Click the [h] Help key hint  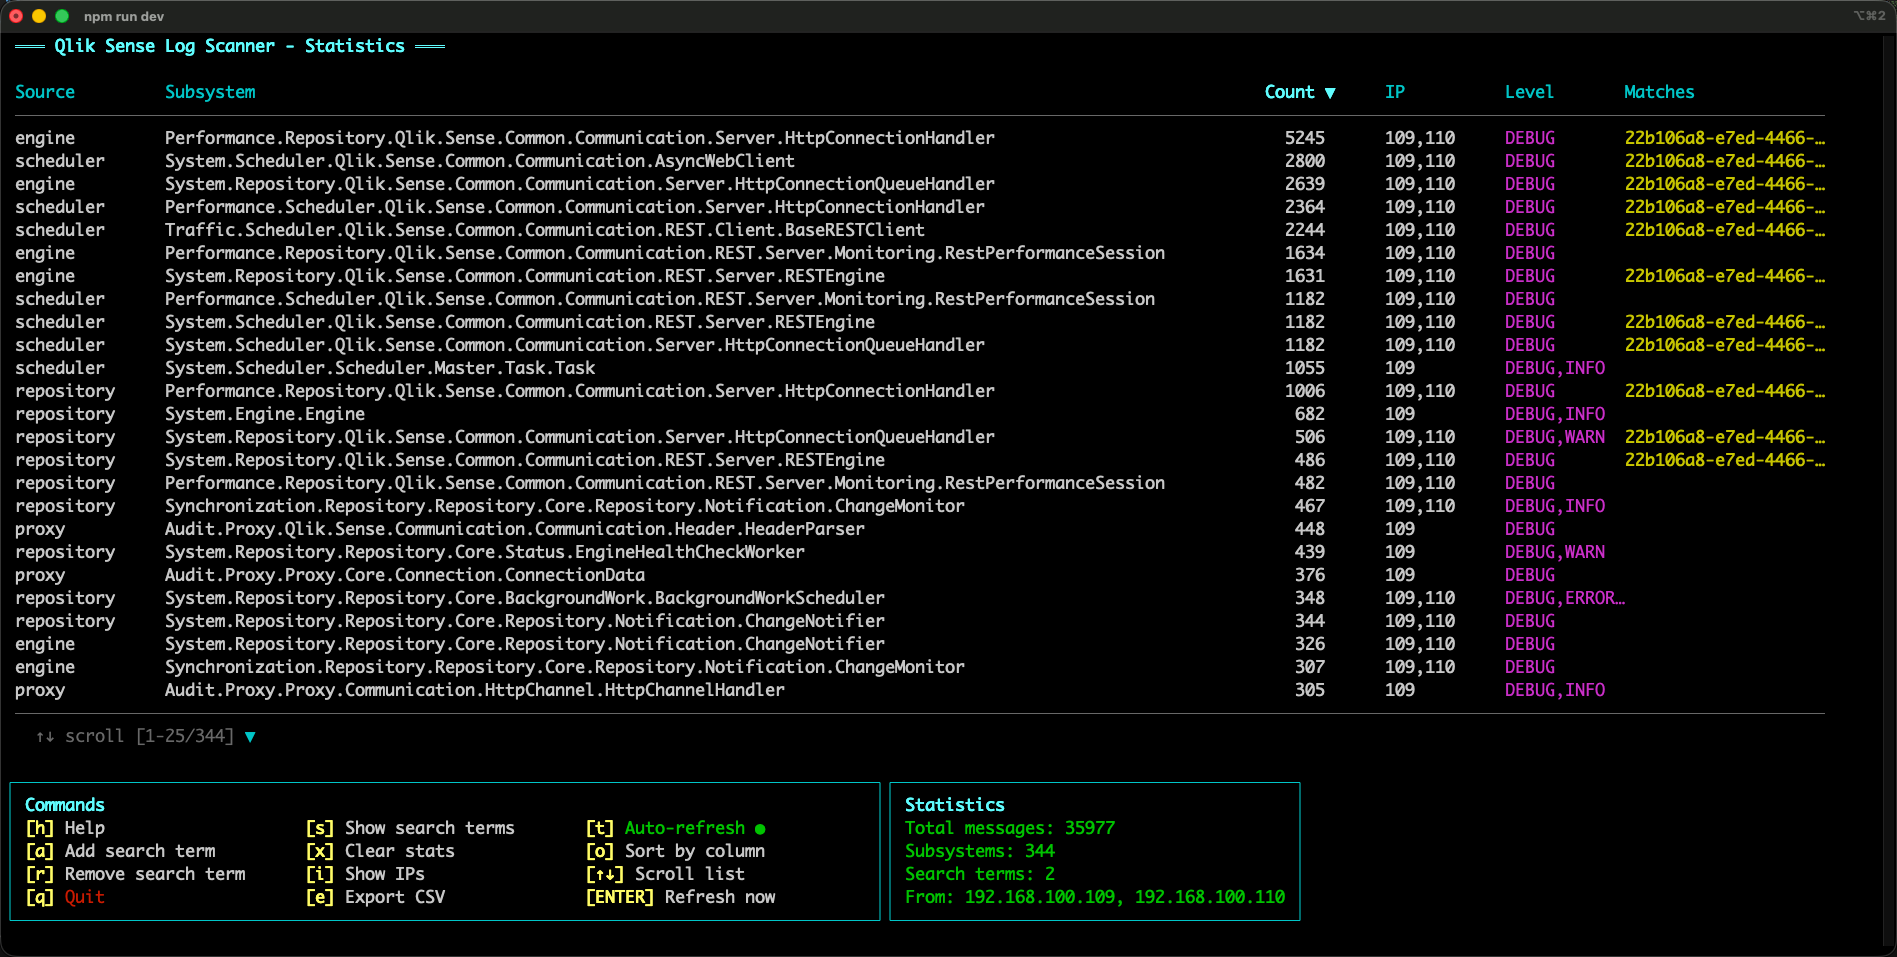[x=65, y=828]
